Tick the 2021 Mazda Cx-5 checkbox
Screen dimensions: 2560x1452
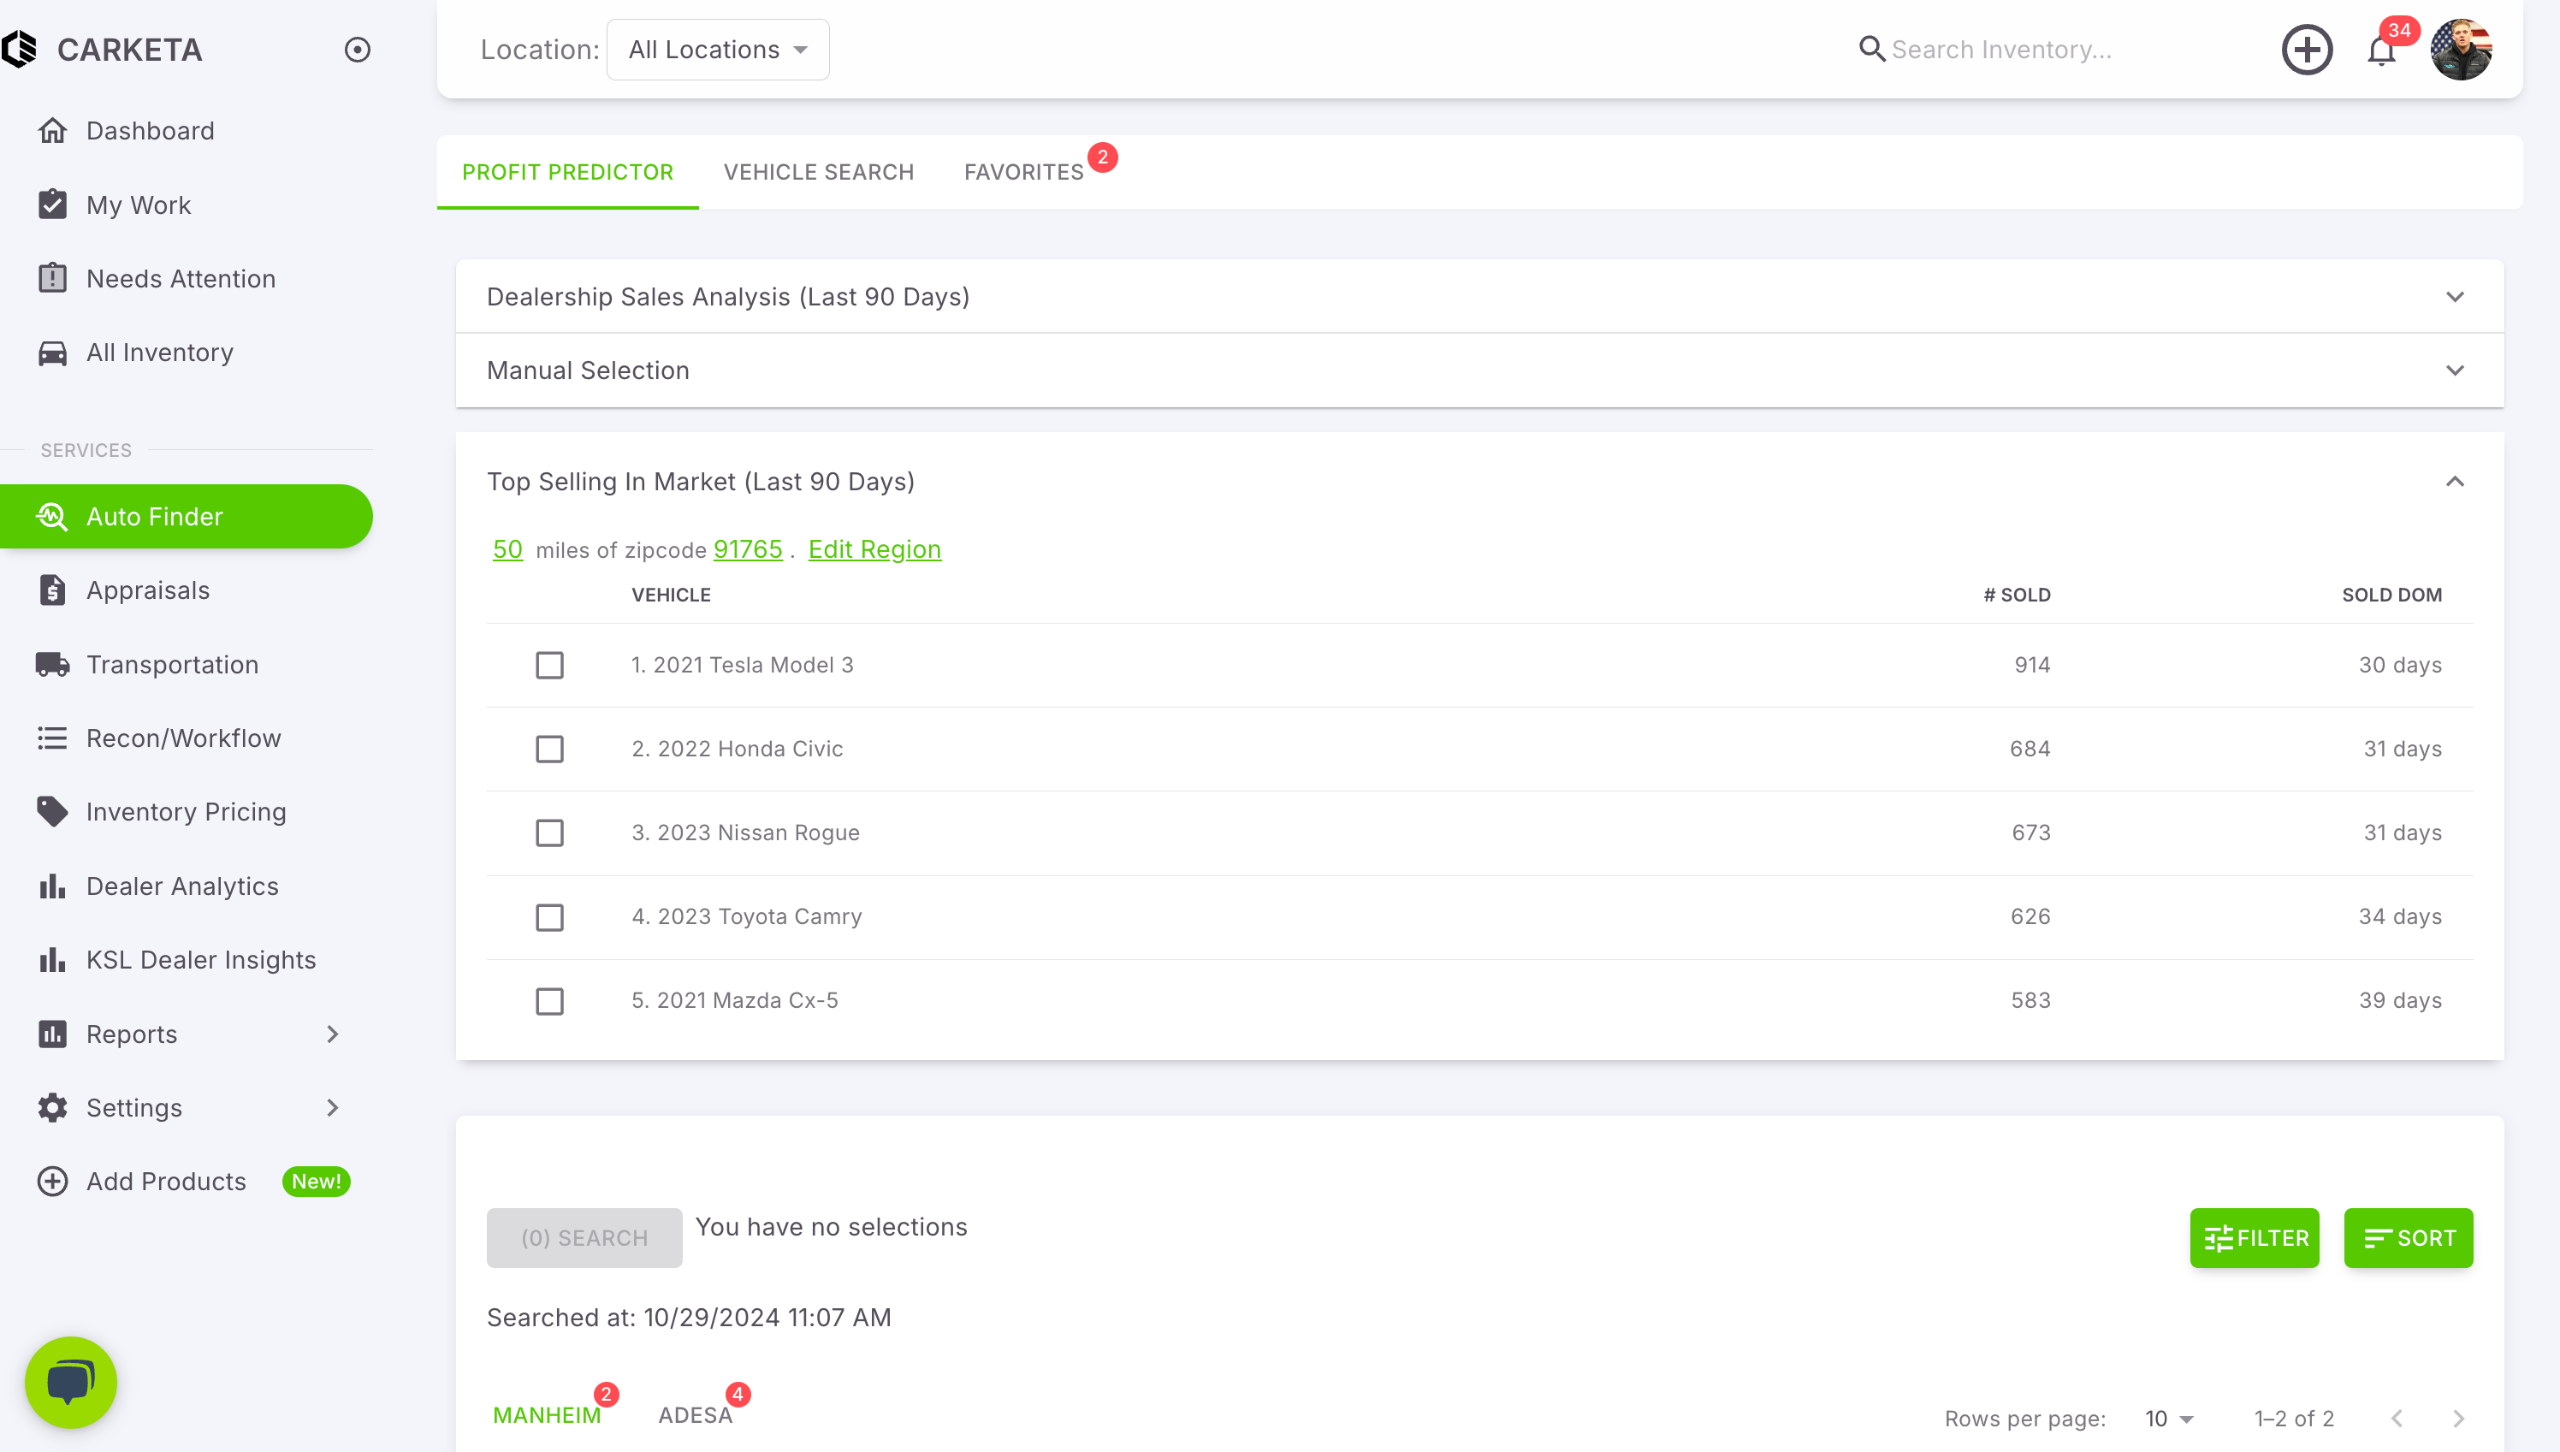point(549,1001)
